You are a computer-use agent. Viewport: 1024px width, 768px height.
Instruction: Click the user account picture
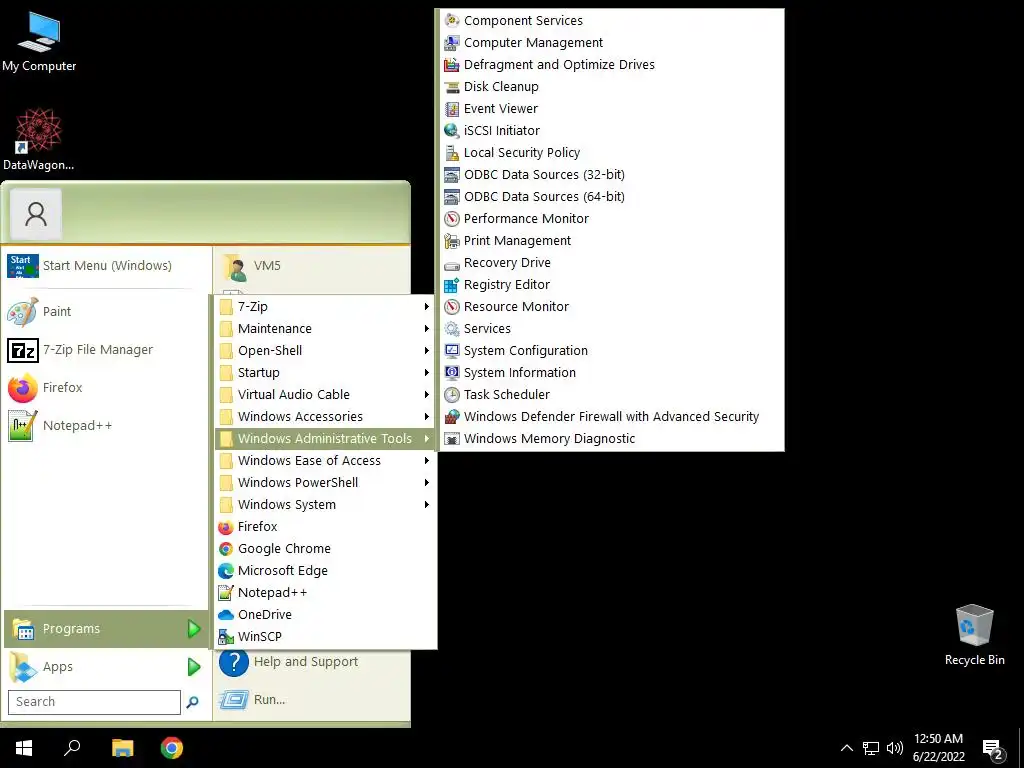tap(36, 214)
